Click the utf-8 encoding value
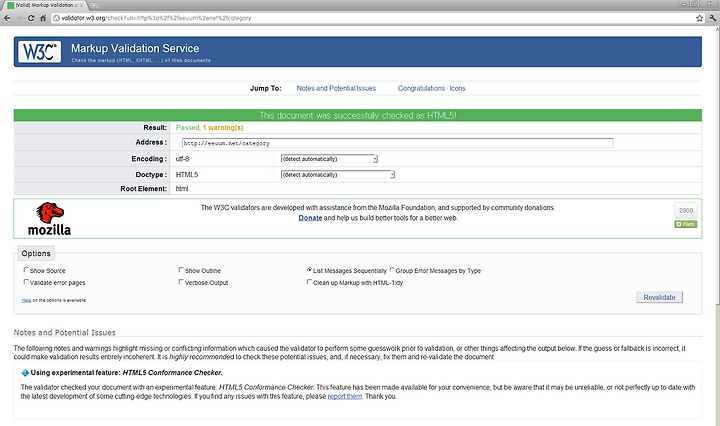The width and height of the screenshot is (720, 426). pos(182,159)
